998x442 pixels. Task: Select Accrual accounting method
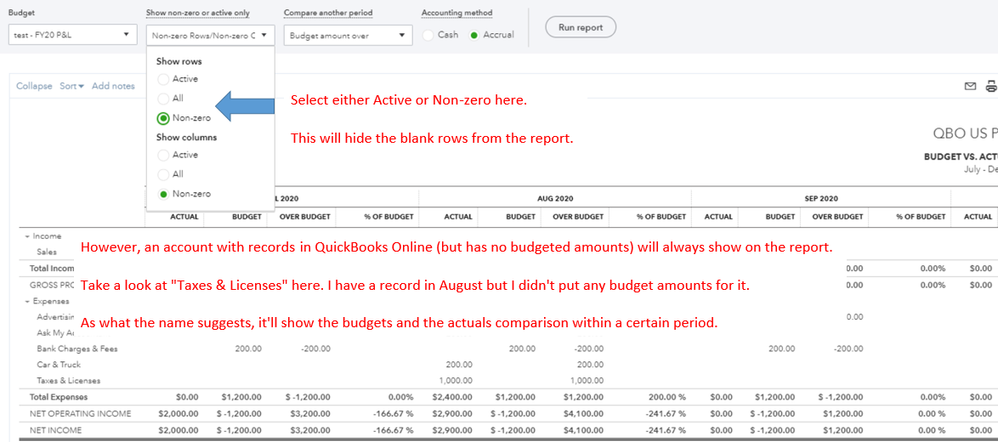coord(475,35)
